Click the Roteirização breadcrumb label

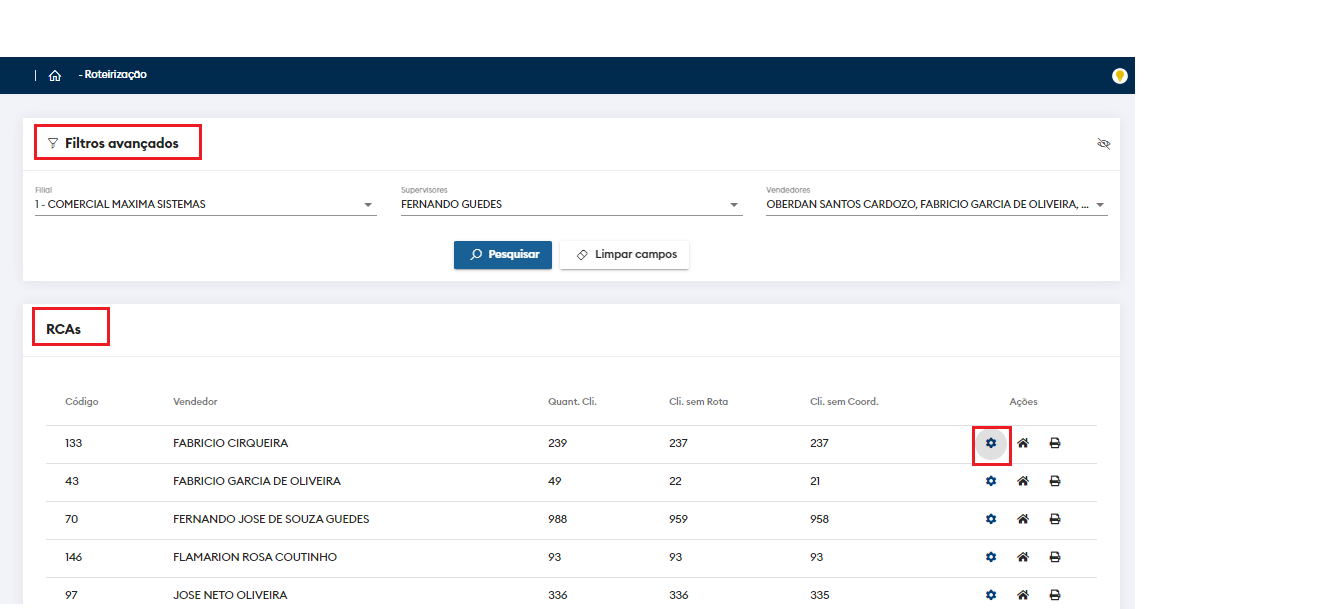[x=116, y=75]
